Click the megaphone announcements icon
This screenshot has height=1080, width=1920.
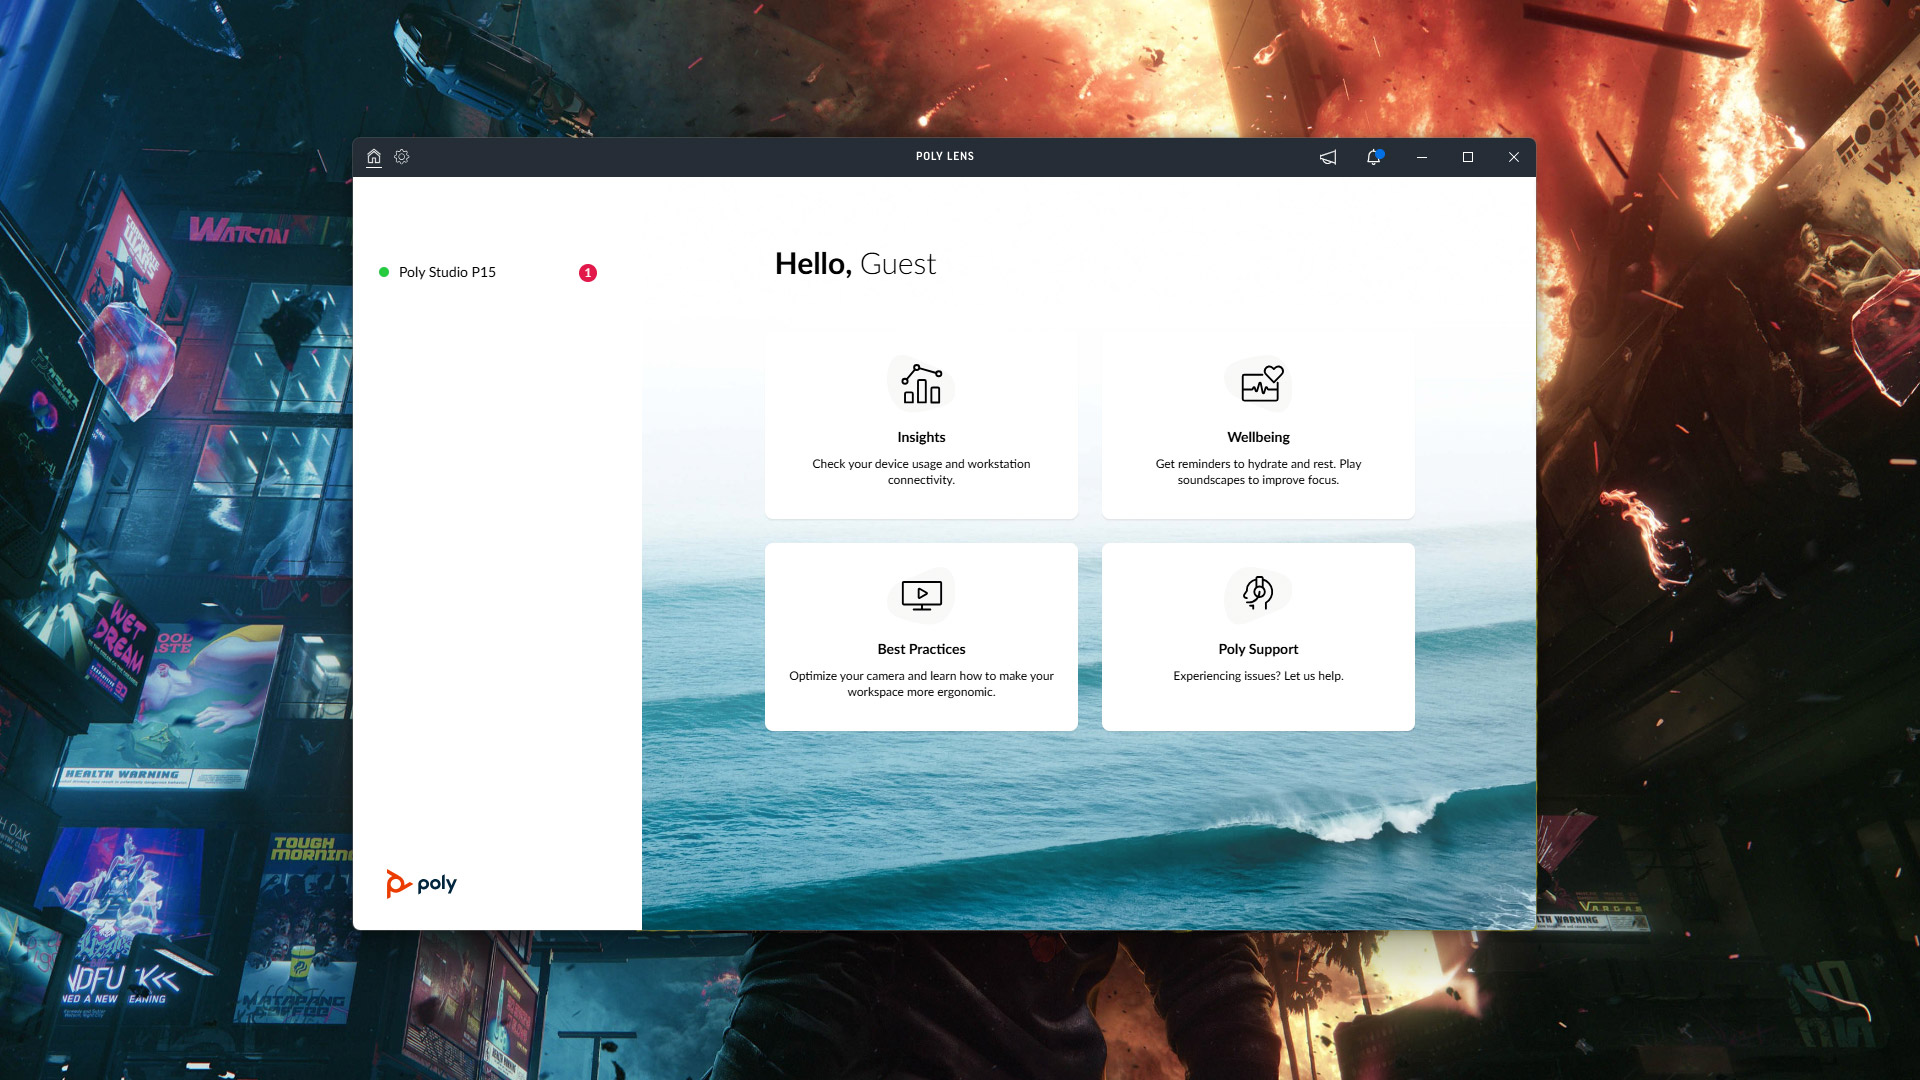(1328, 157)
